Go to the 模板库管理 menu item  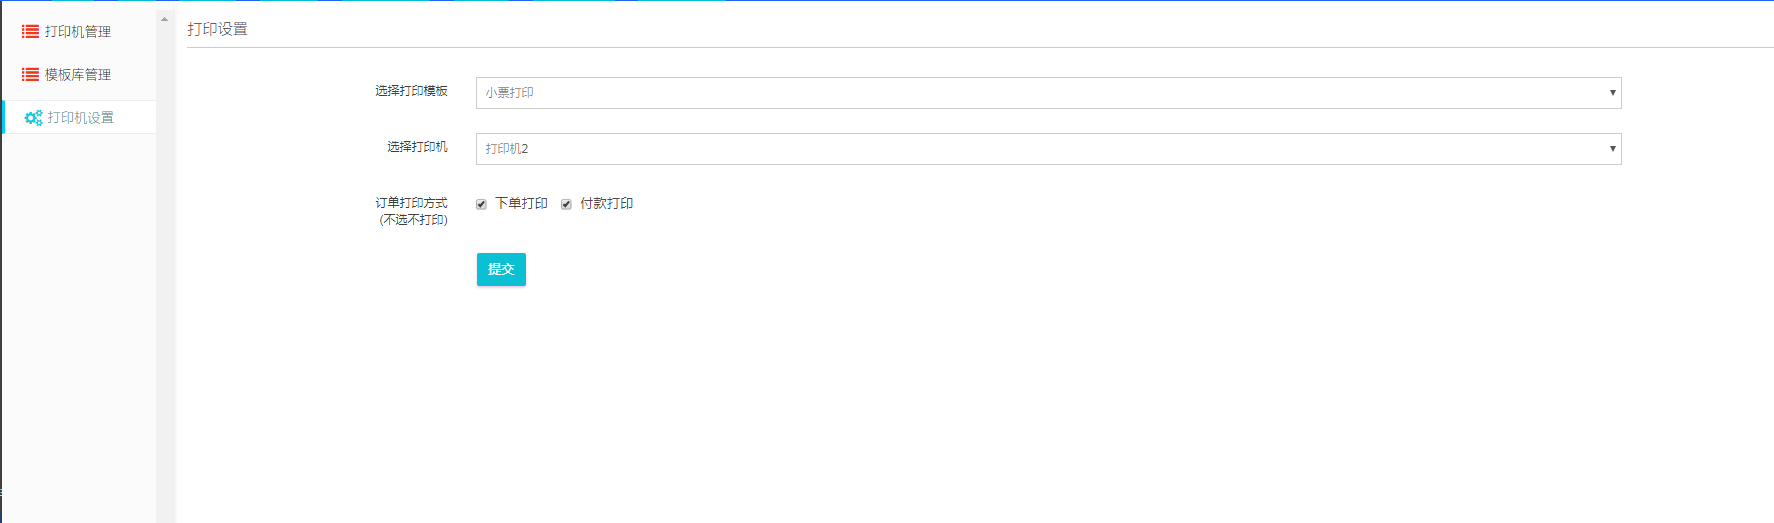pyautogui.click(x=78, y=75)
